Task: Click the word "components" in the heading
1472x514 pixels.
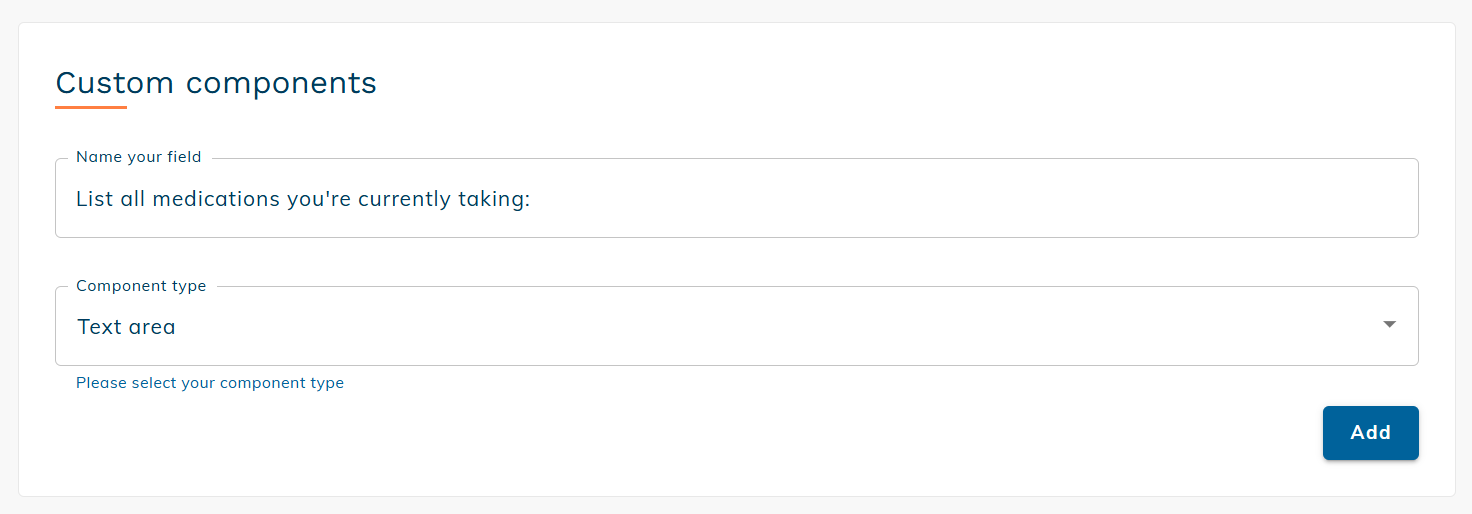Action: pos(281,83)
